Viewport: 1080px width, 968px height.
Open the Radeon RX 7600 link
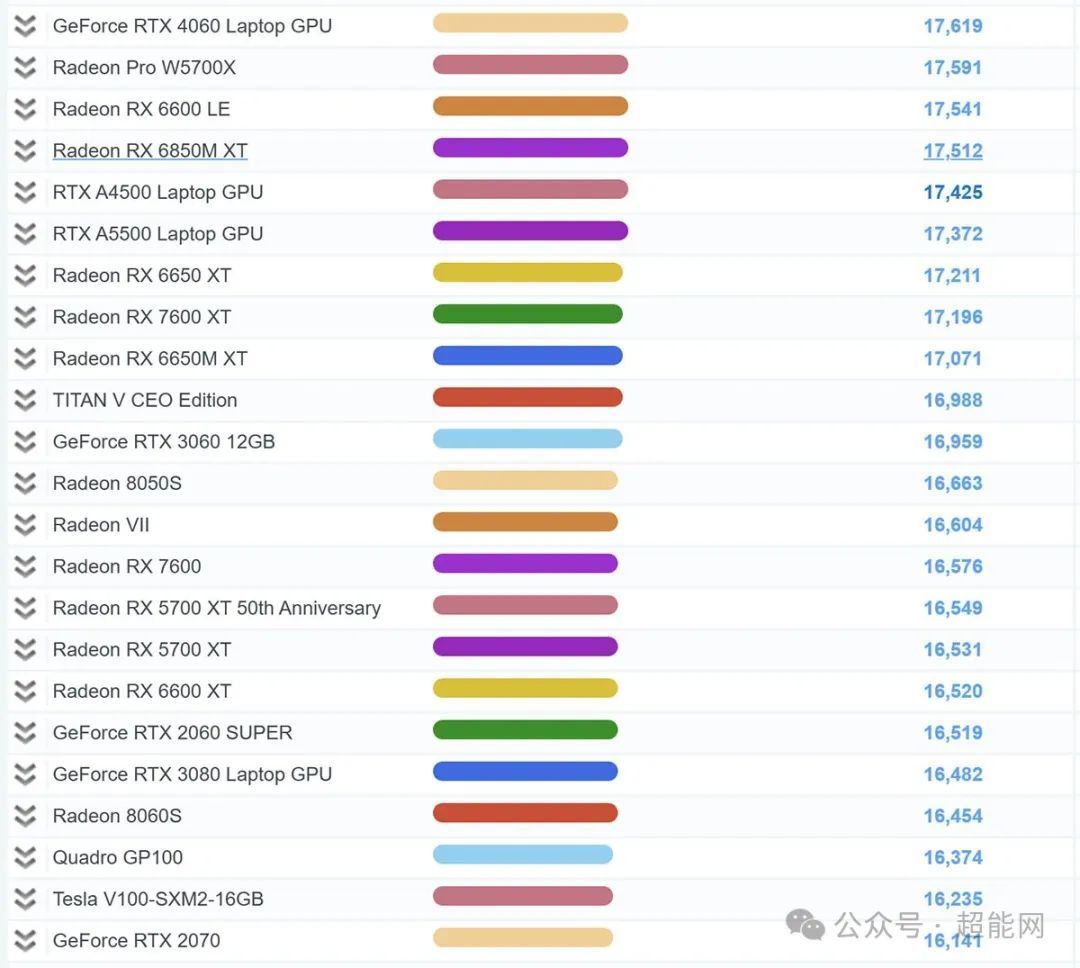pos(127,566)
